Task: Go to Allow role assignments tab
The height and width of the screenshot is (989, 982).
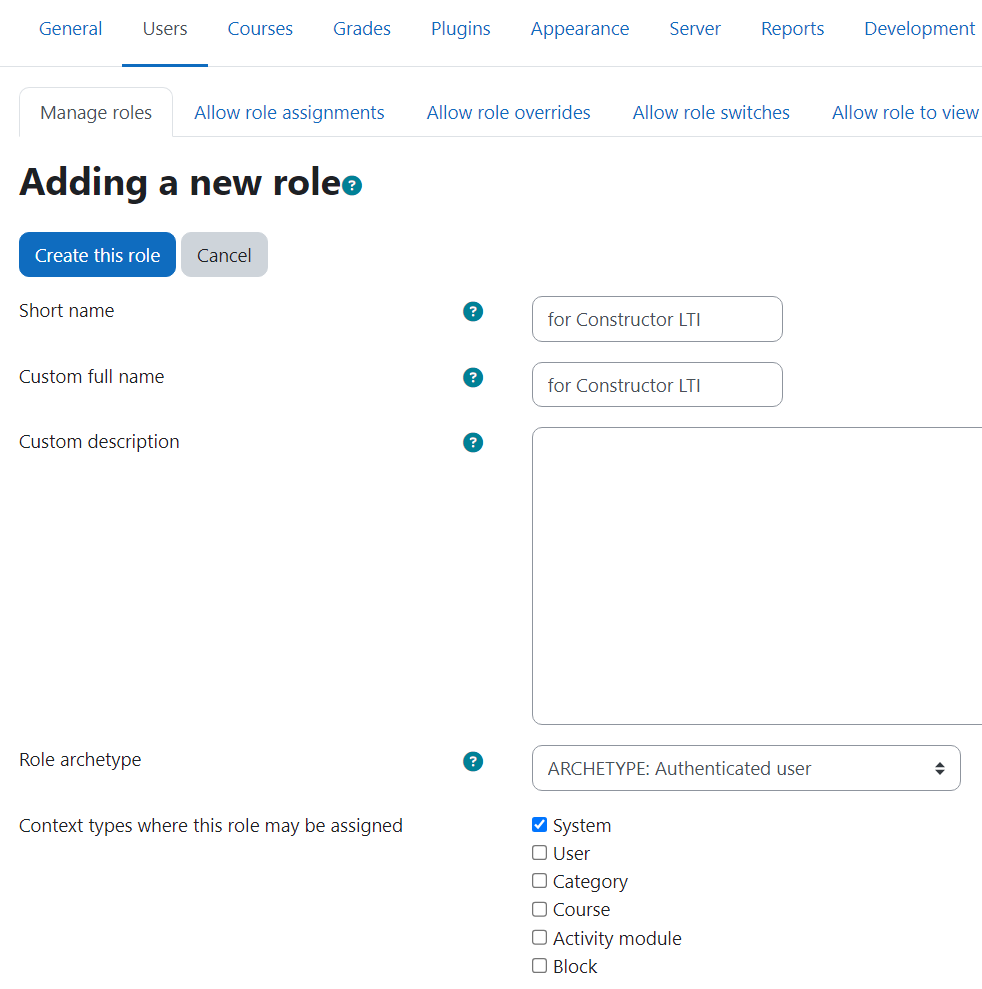Action: click(x=289, y=113)
